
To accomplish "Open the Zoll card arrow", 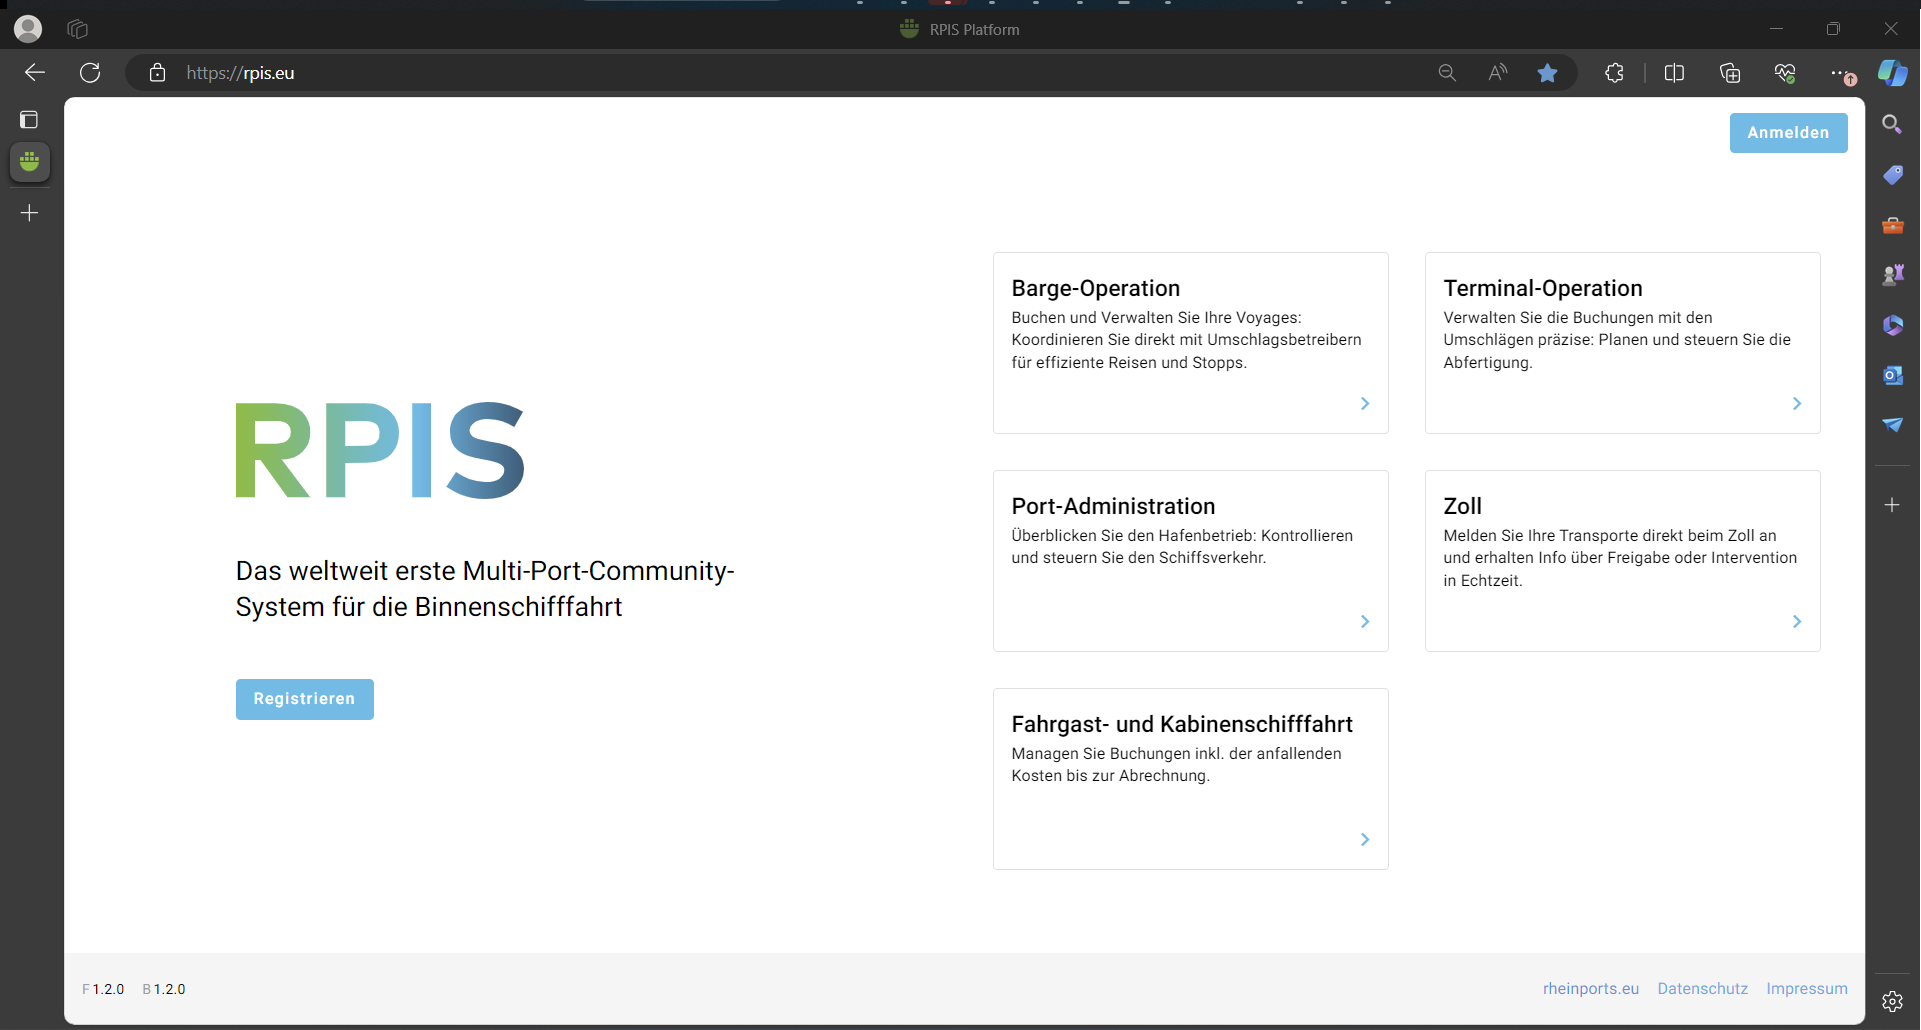I will (1796, 622).
